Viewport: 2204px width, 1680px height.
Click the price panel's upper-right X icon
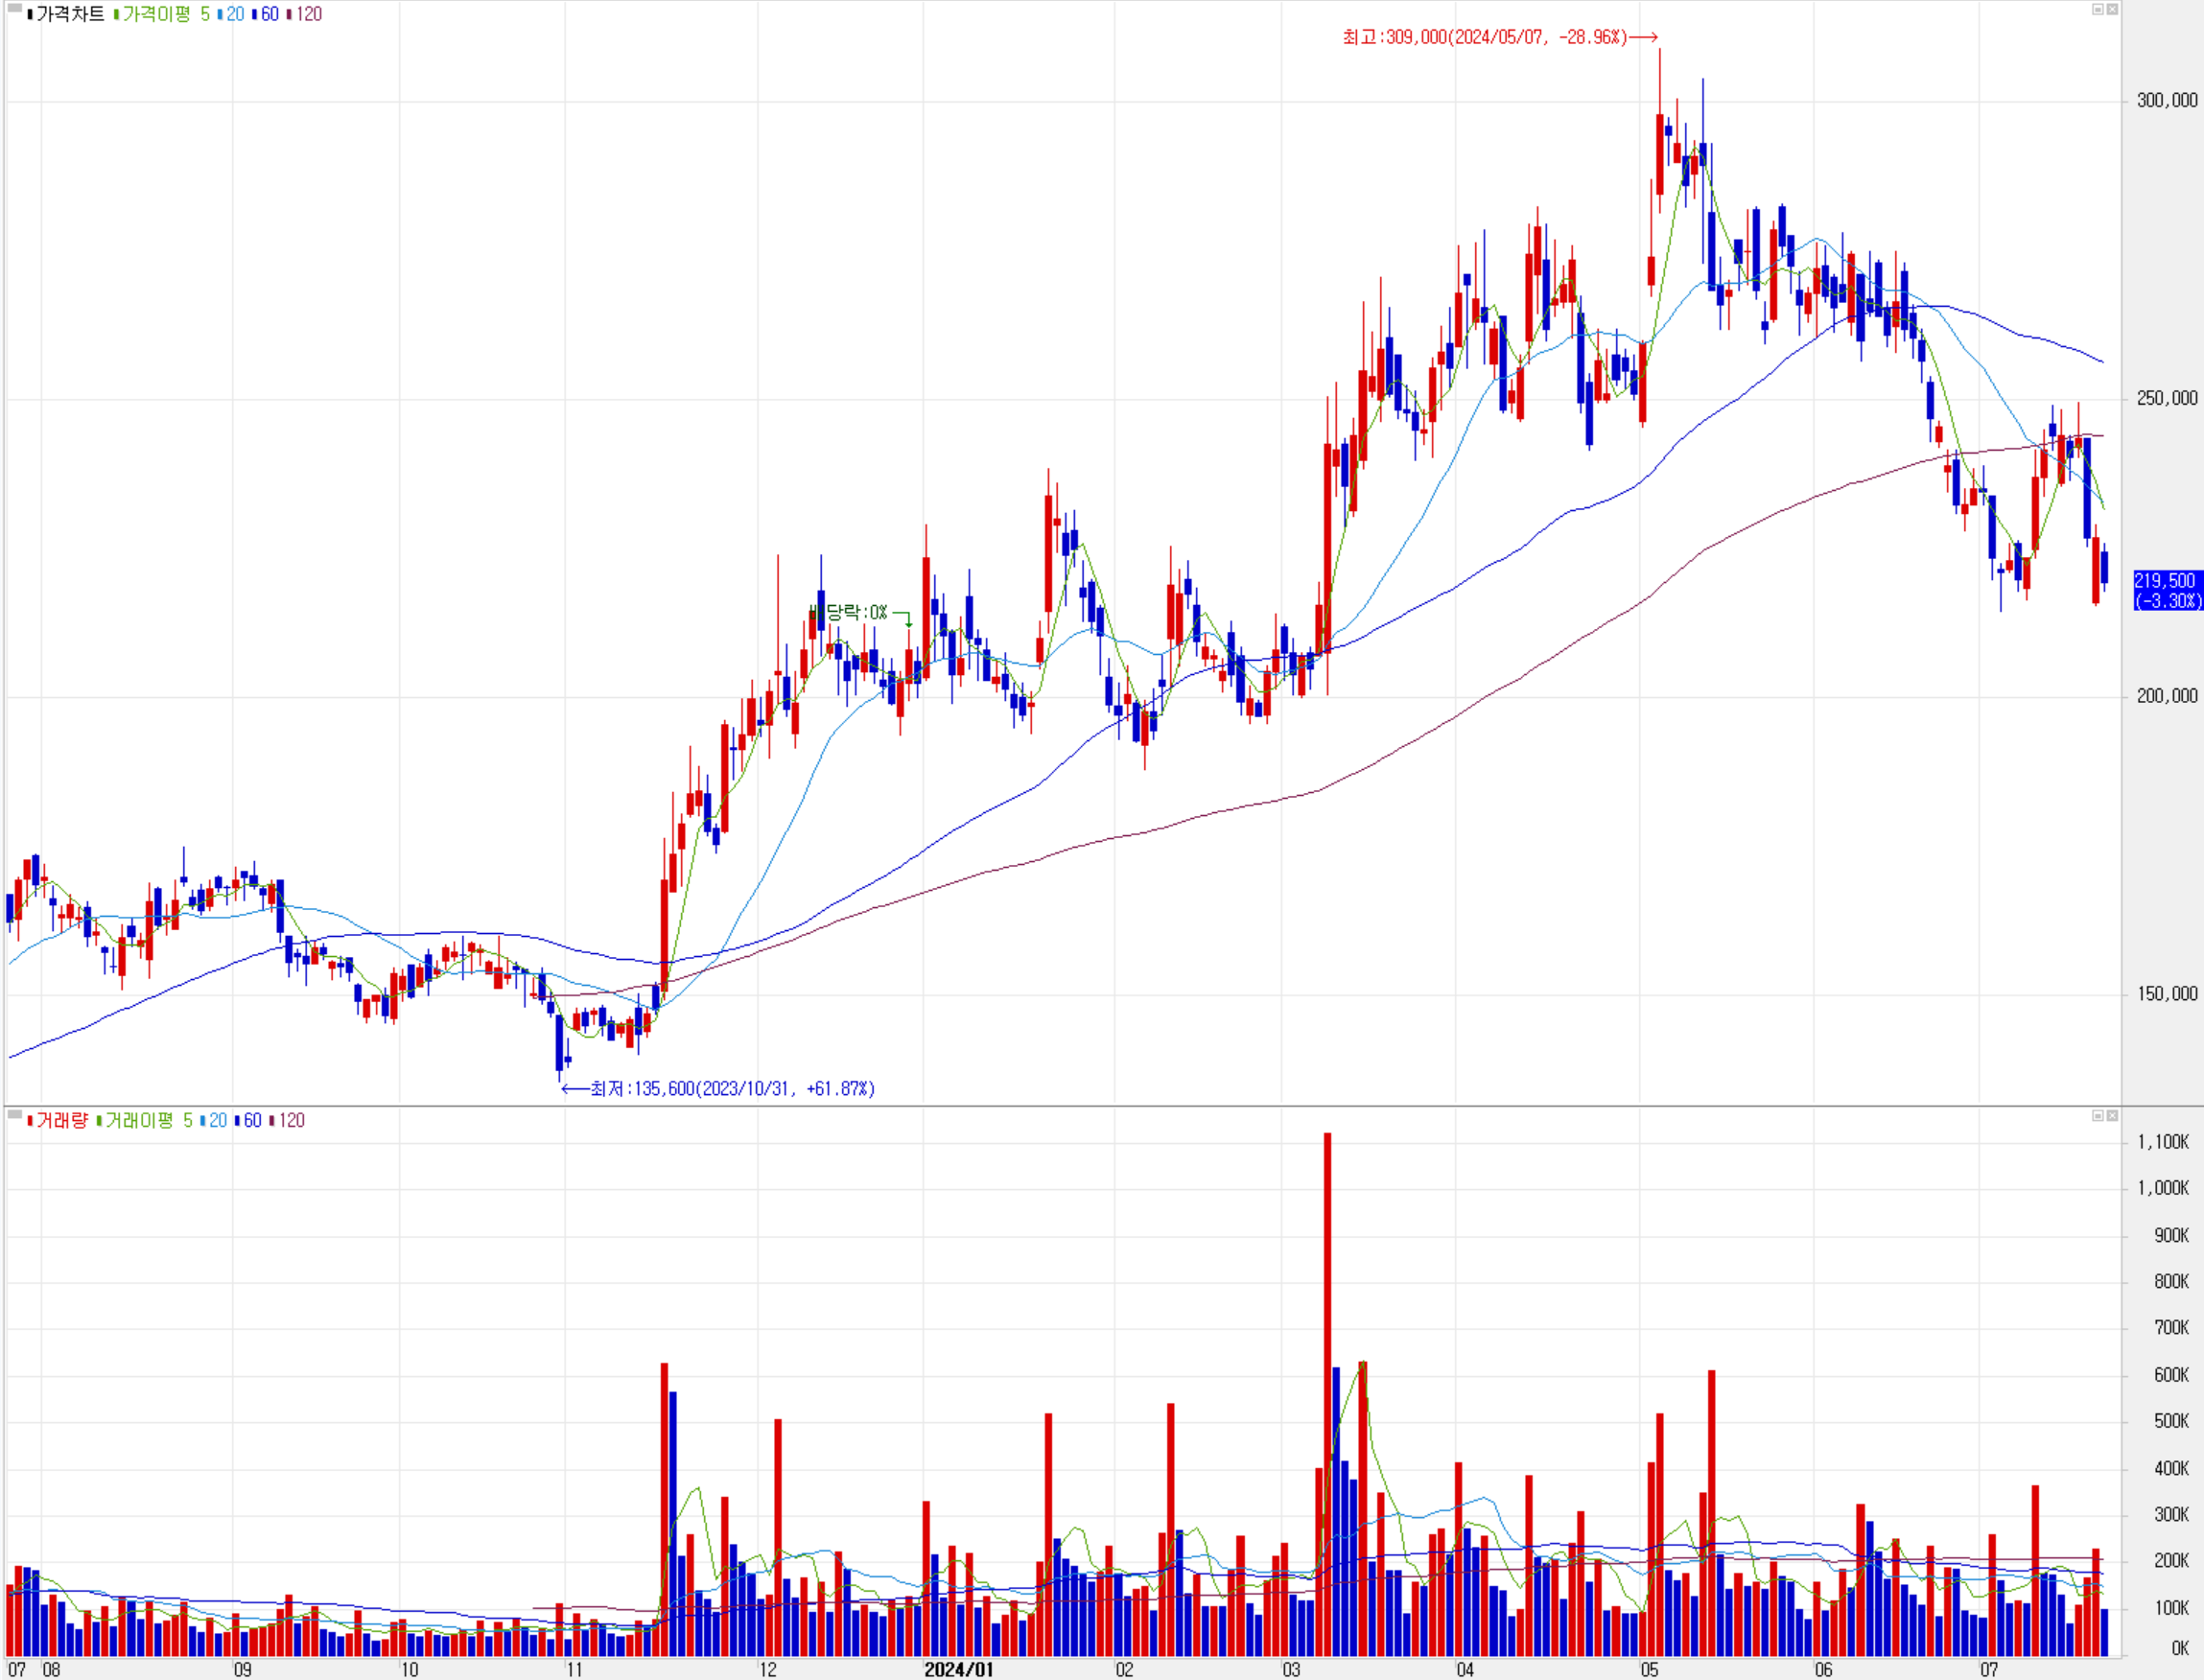point(2112,9)
